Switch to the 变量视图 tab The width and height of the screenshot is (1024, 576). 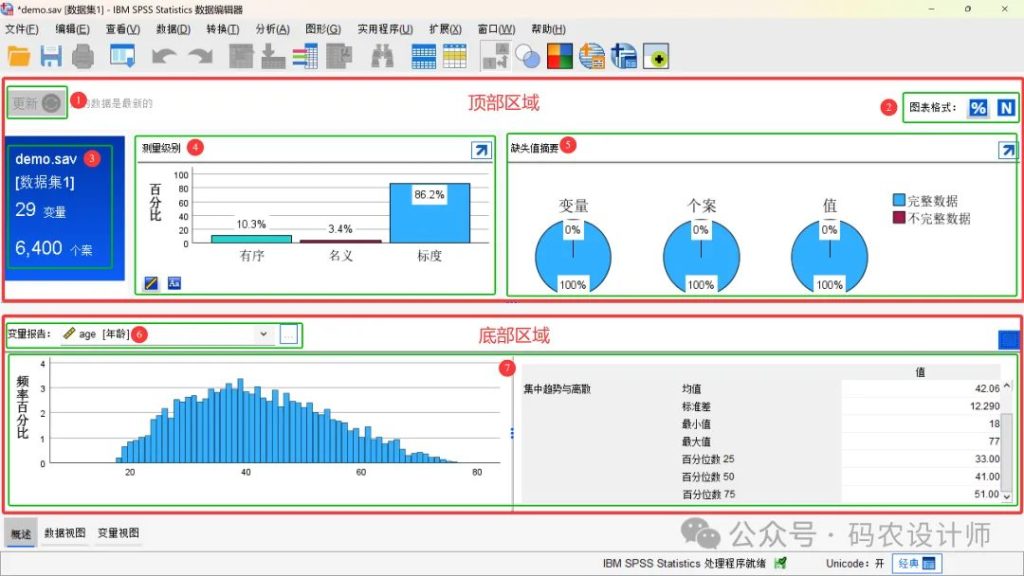[x=118, y=533]
